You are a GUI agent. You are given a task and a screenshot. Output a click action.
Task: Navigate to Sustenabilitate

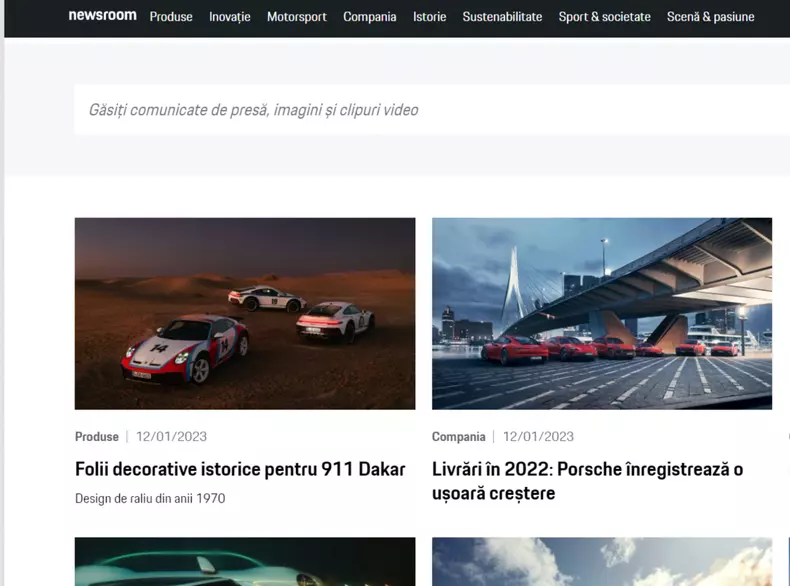502,17
